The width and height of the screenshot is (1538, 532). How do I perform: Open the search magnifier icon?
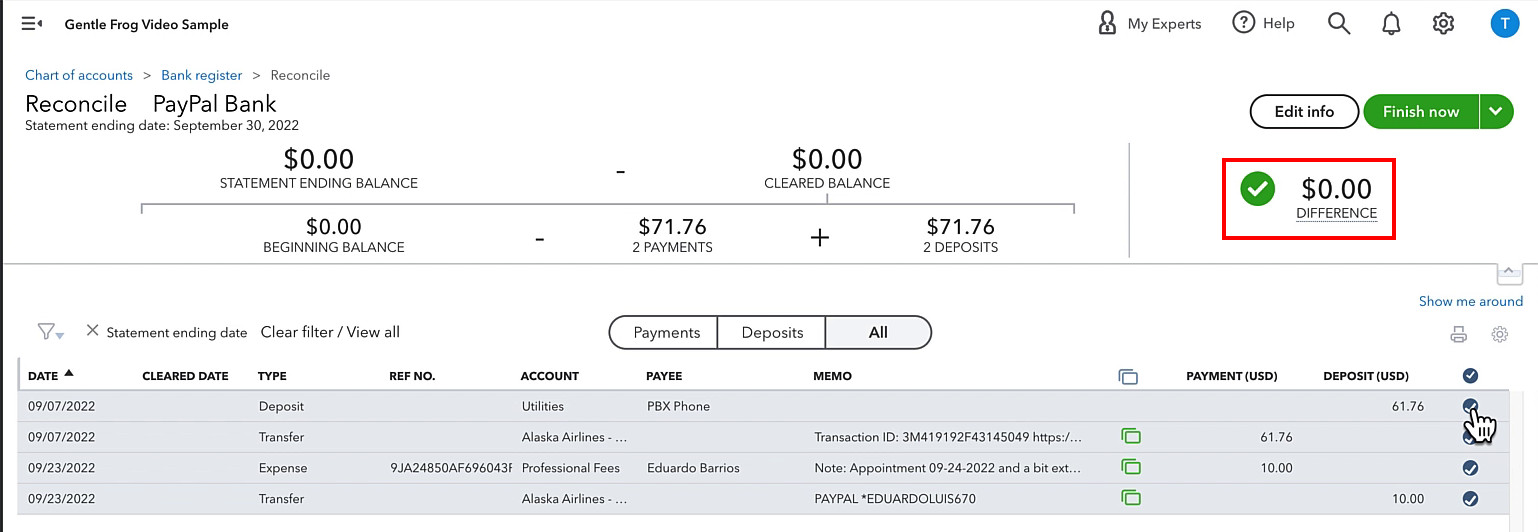tap(1339, 23)
